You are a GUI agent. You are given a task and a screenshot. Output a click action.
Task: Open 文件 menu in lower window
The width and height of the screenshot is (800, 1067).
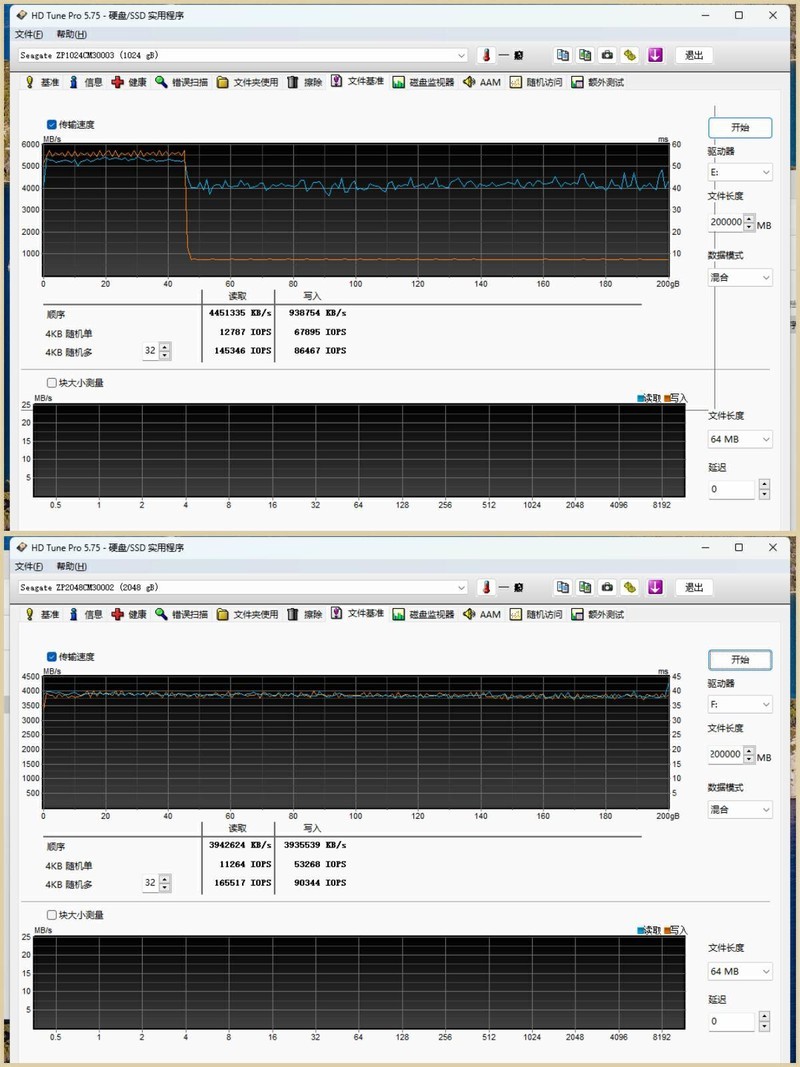click(29, 566)
